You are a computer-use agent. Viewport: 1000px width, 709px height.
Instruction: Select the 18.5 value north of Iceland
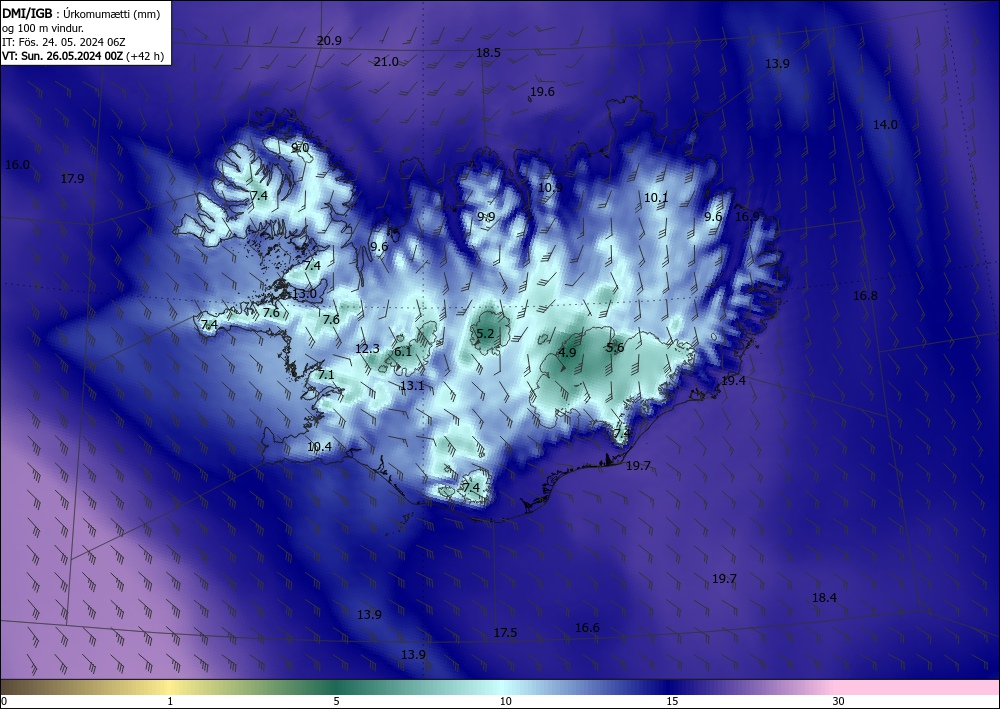[x=488, y=53]
